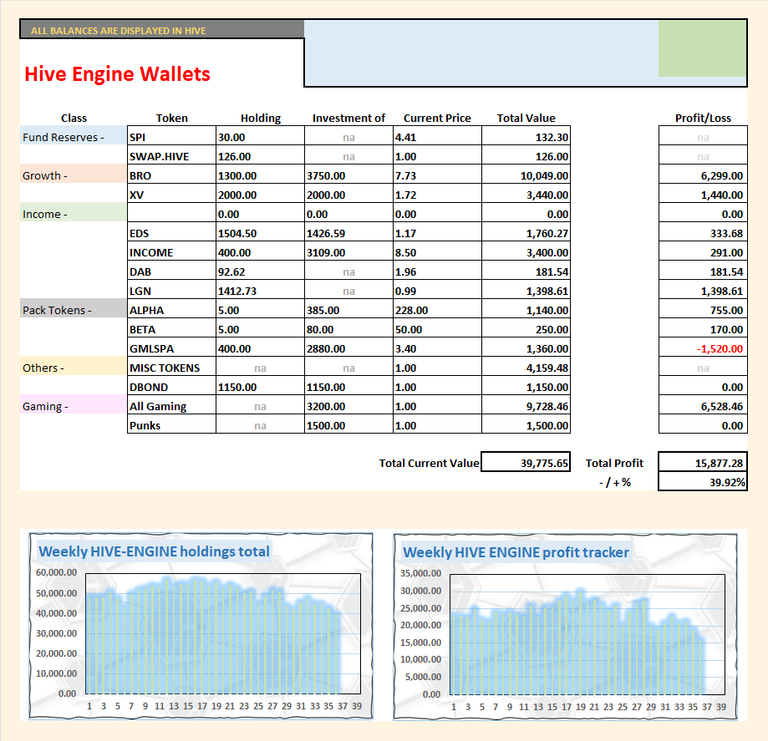Open the Weekly HIVE ENGINE profit tracker chart
768x741 pixels.
pos(565,627)
